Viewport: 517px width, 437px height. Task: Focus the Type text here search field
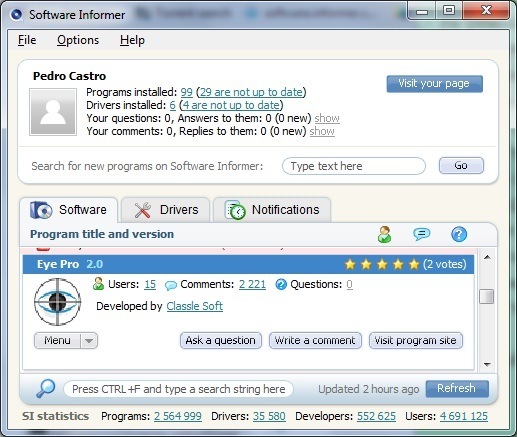coord(354,166)
